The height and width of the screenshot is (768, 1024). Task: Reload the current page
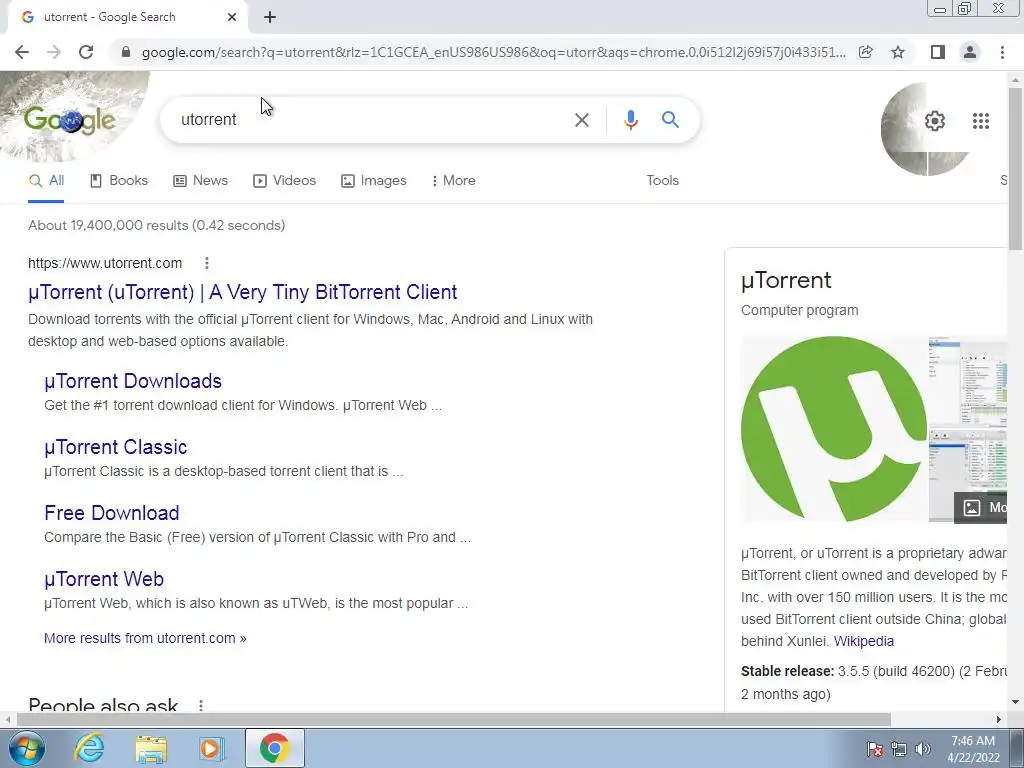tap(86, 52)
